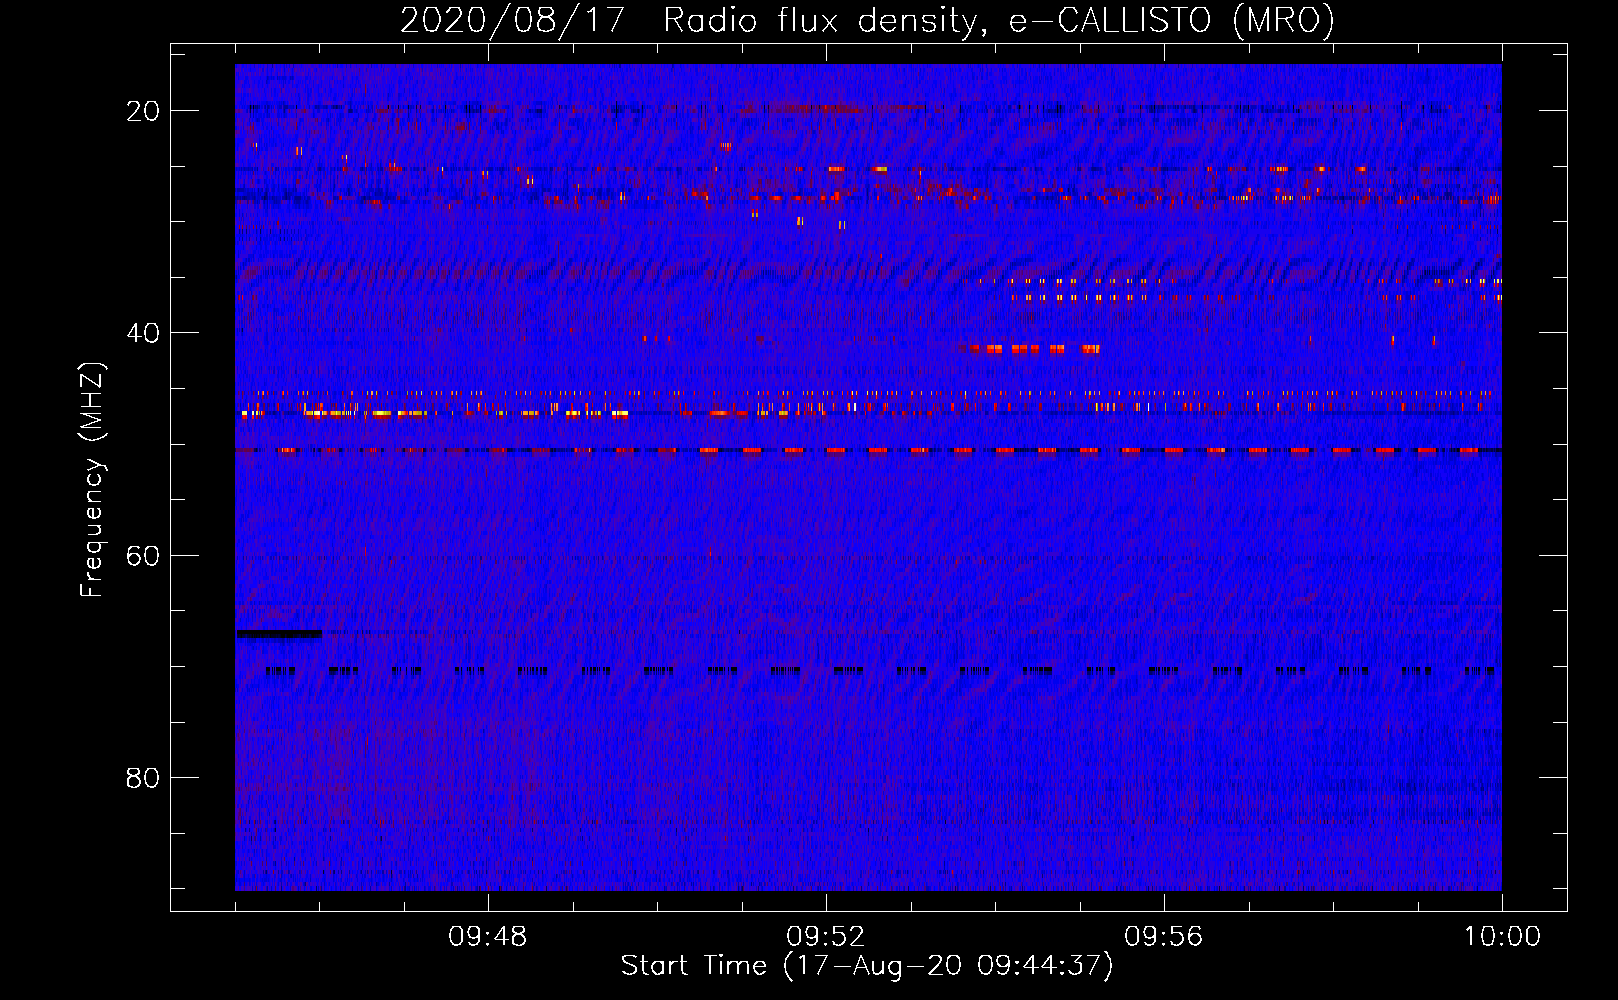This screenshot has height=1000, width=1618.
Task: Click the 40 MHz frequency tick label
Action: pos(144,333)
